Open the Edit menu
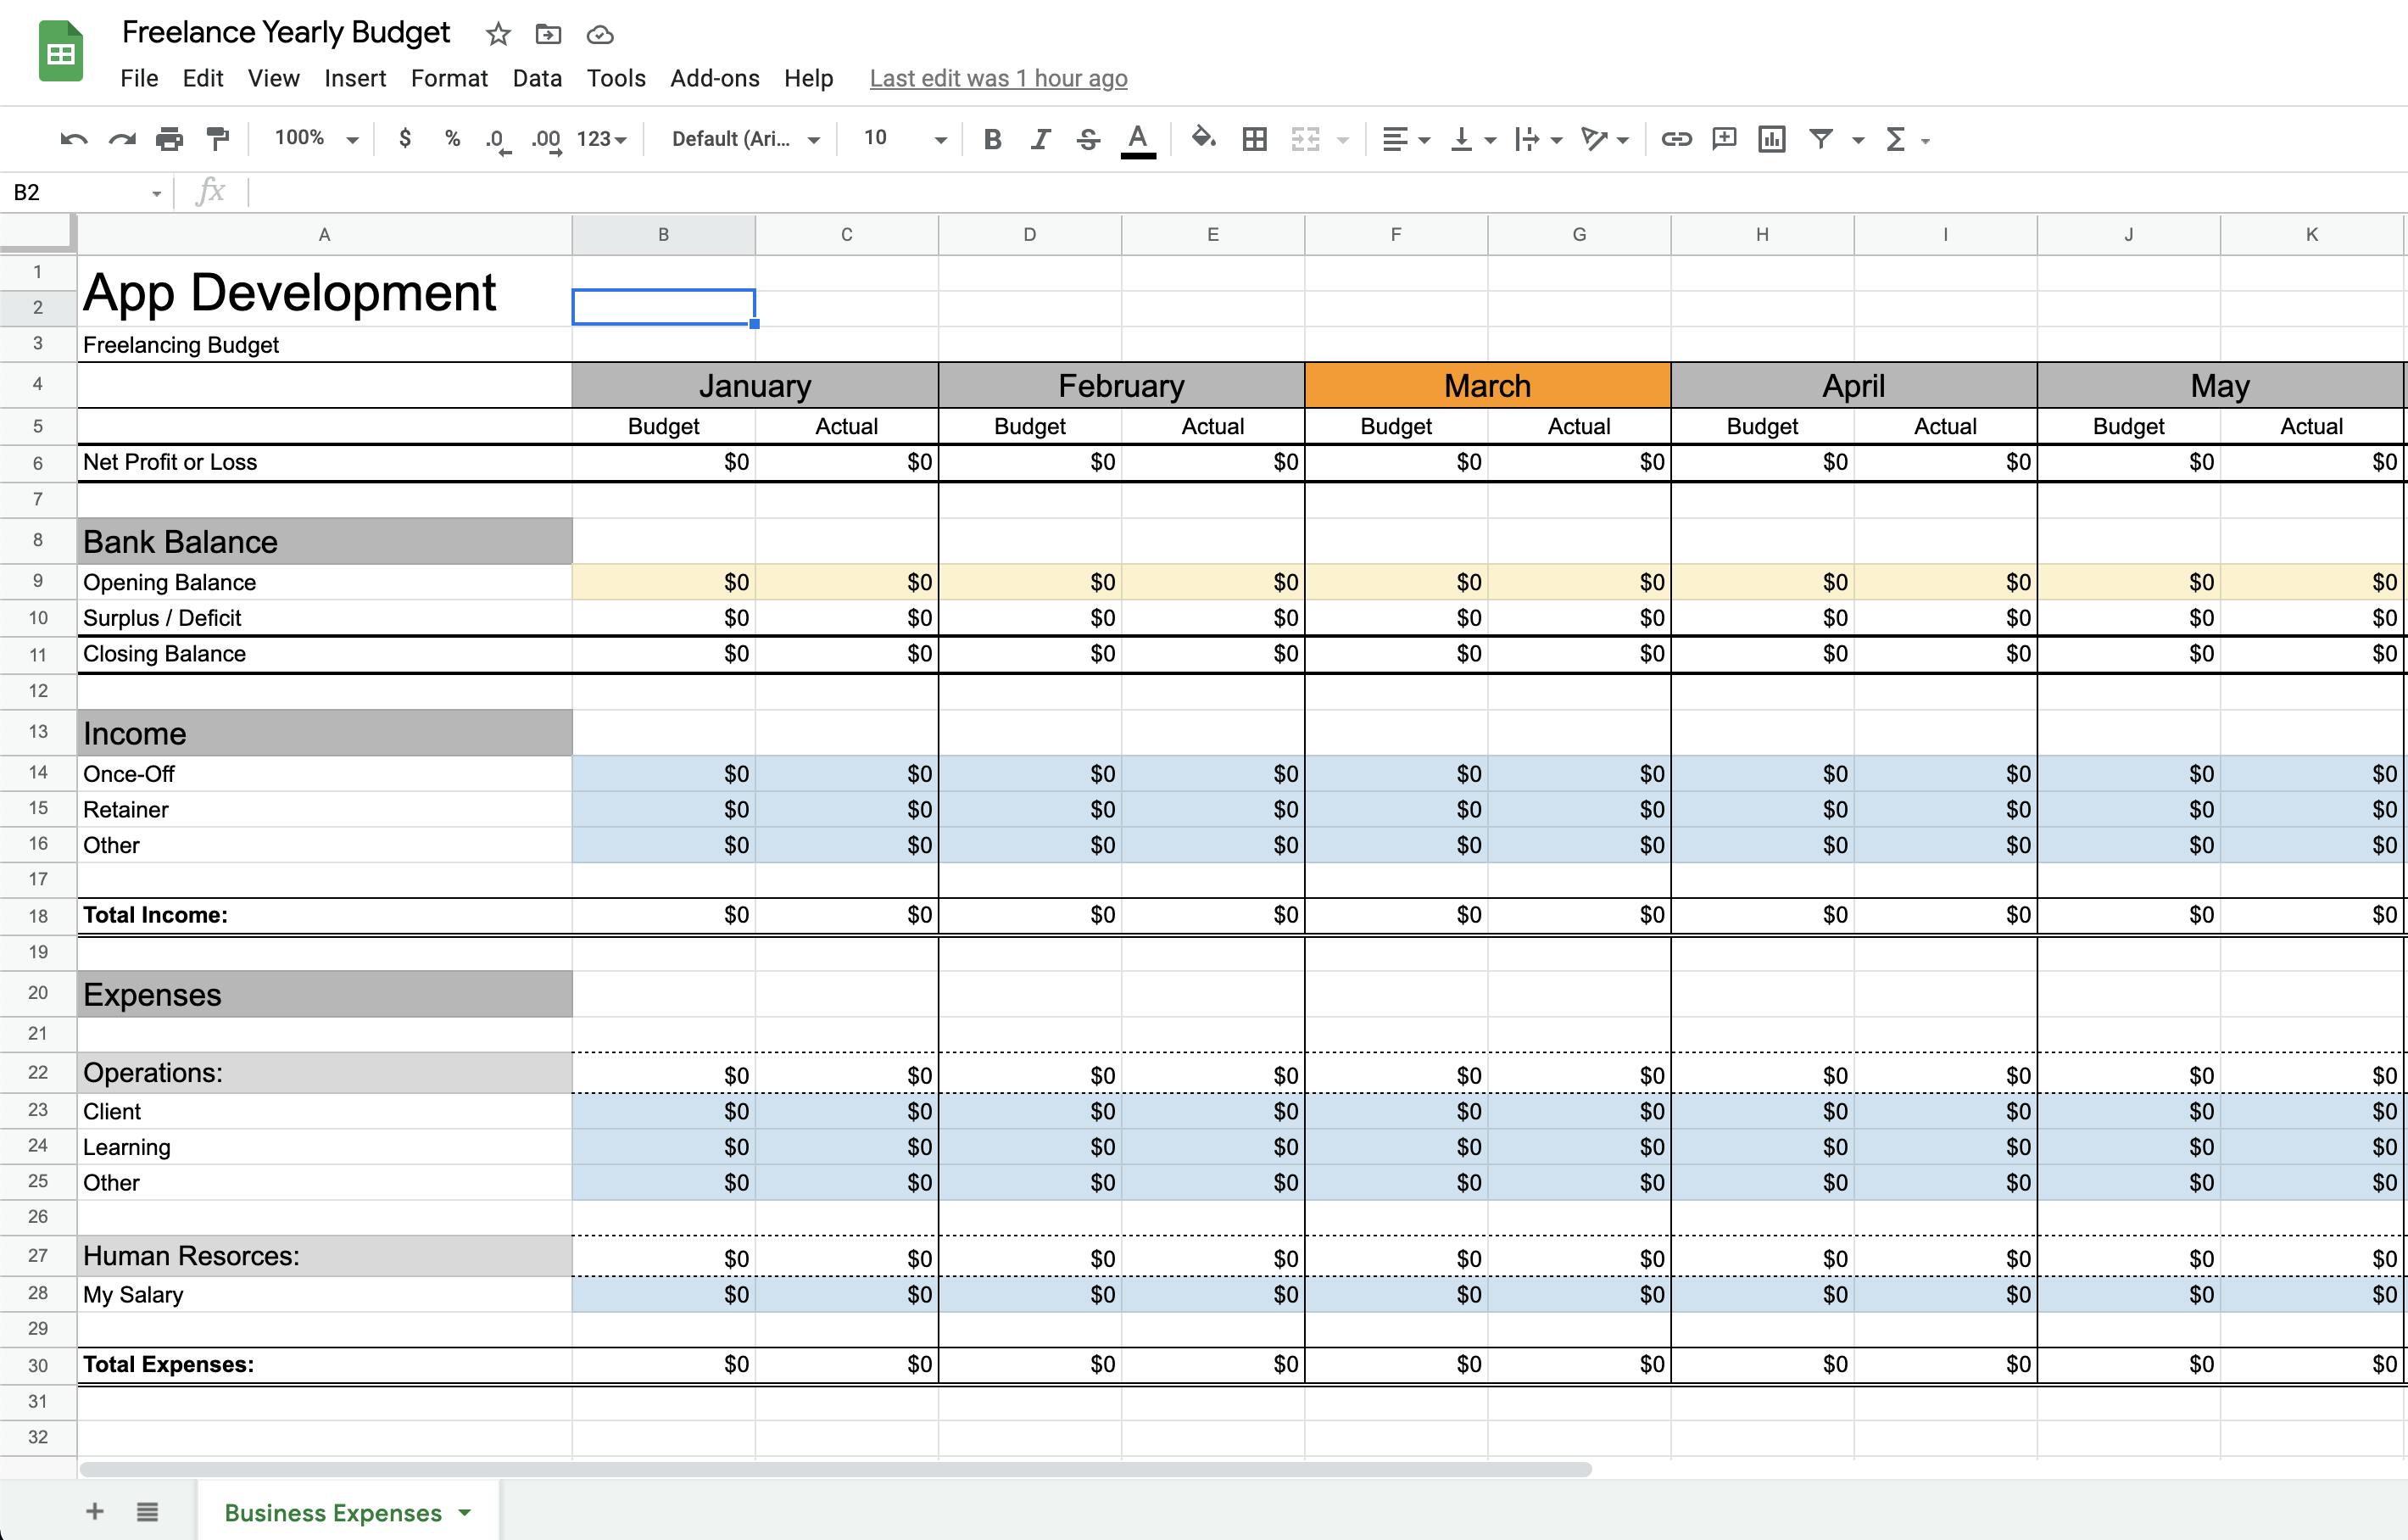The image size is (2408, 1540). pyautogui.click(x=203, y=78)
